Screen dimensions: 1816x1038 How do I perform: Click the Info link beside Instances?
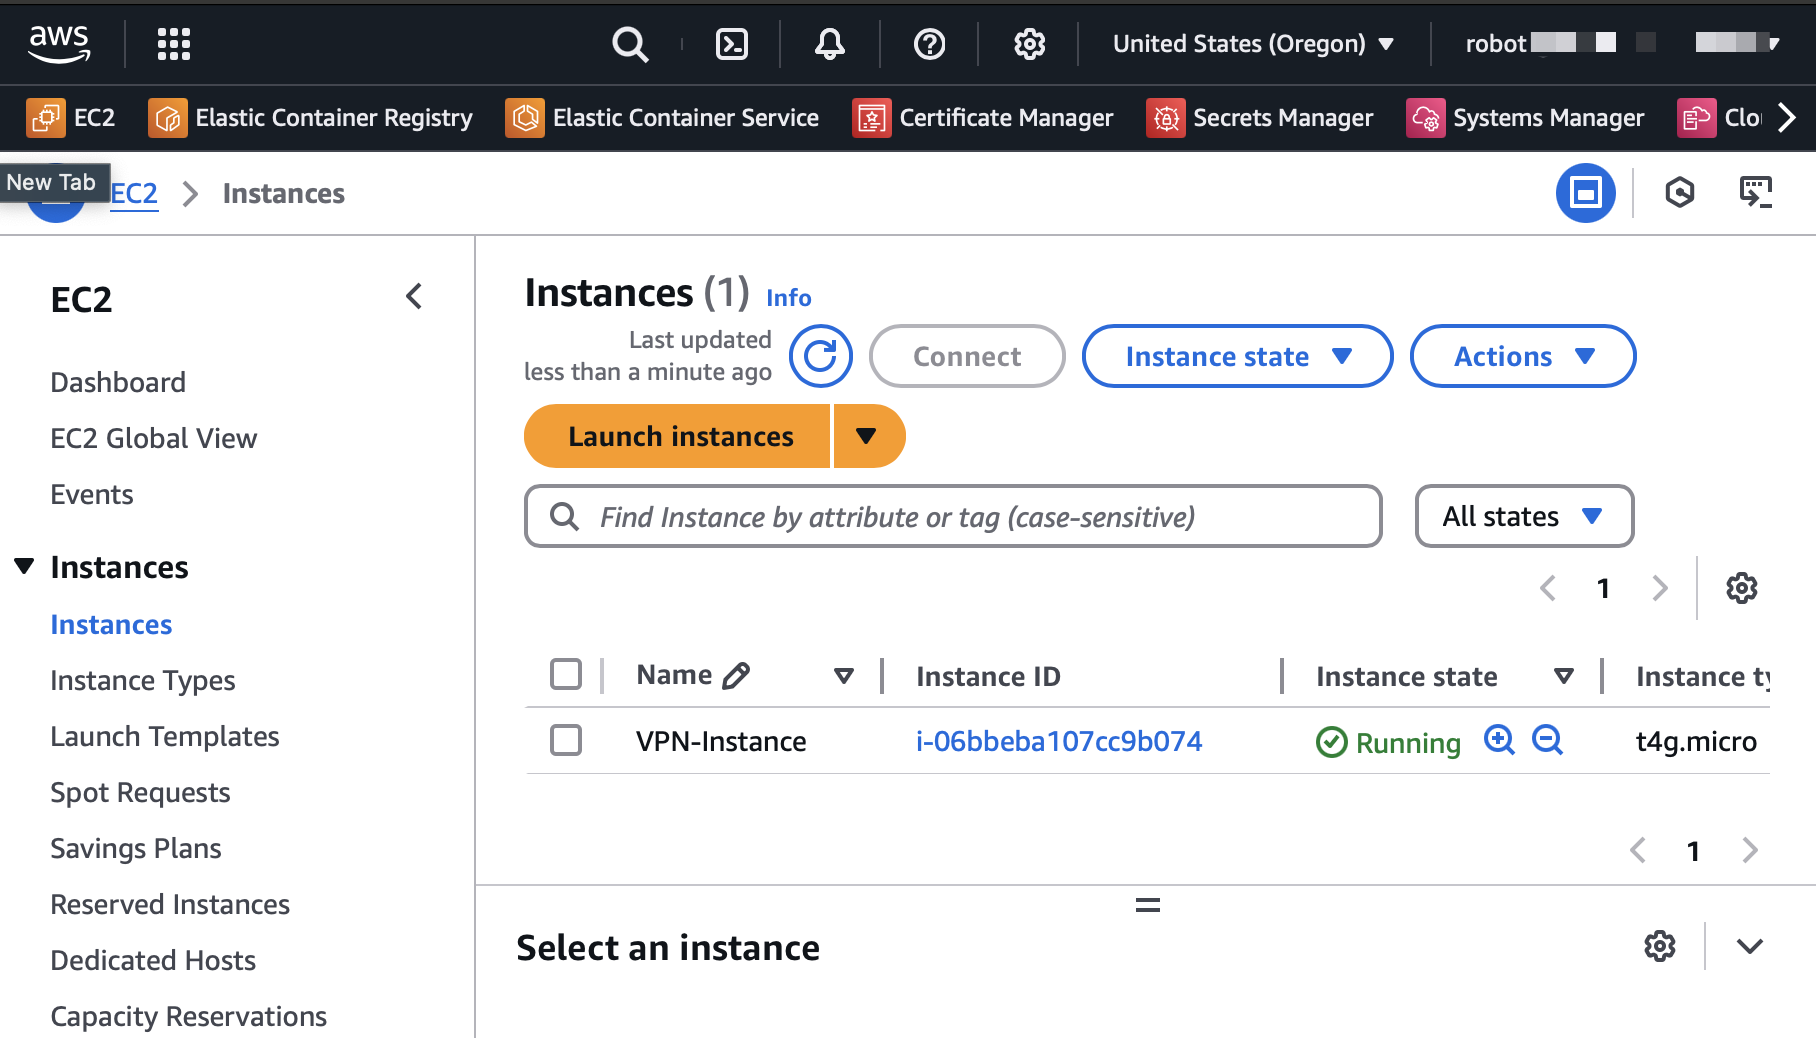point(789,297)
